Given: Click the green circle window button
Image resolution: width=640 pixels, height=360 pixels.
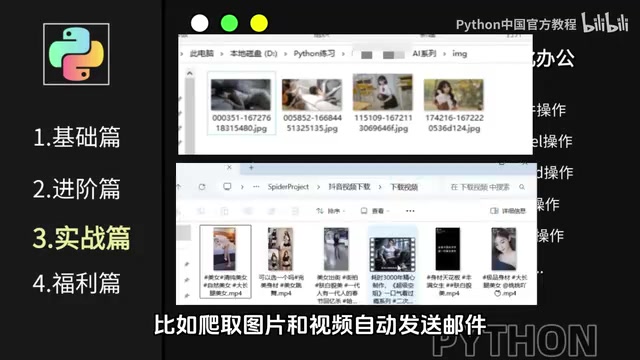Looking at the screenshot, I should 229,23.
